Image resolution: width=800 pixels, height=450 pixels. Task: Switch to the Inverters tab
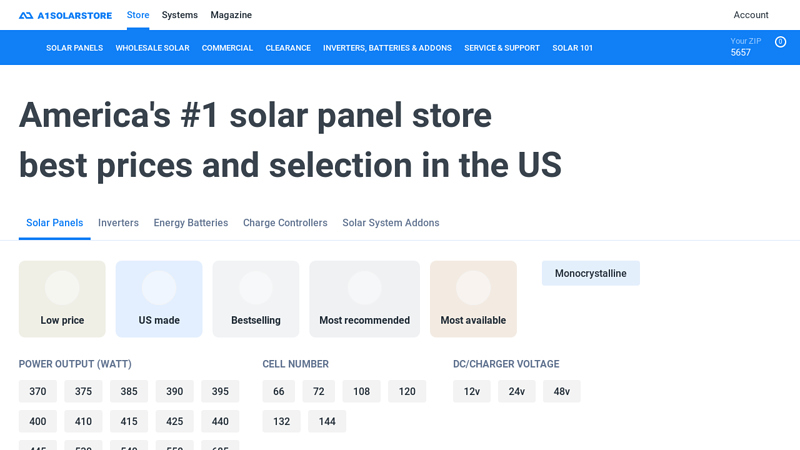118,223
